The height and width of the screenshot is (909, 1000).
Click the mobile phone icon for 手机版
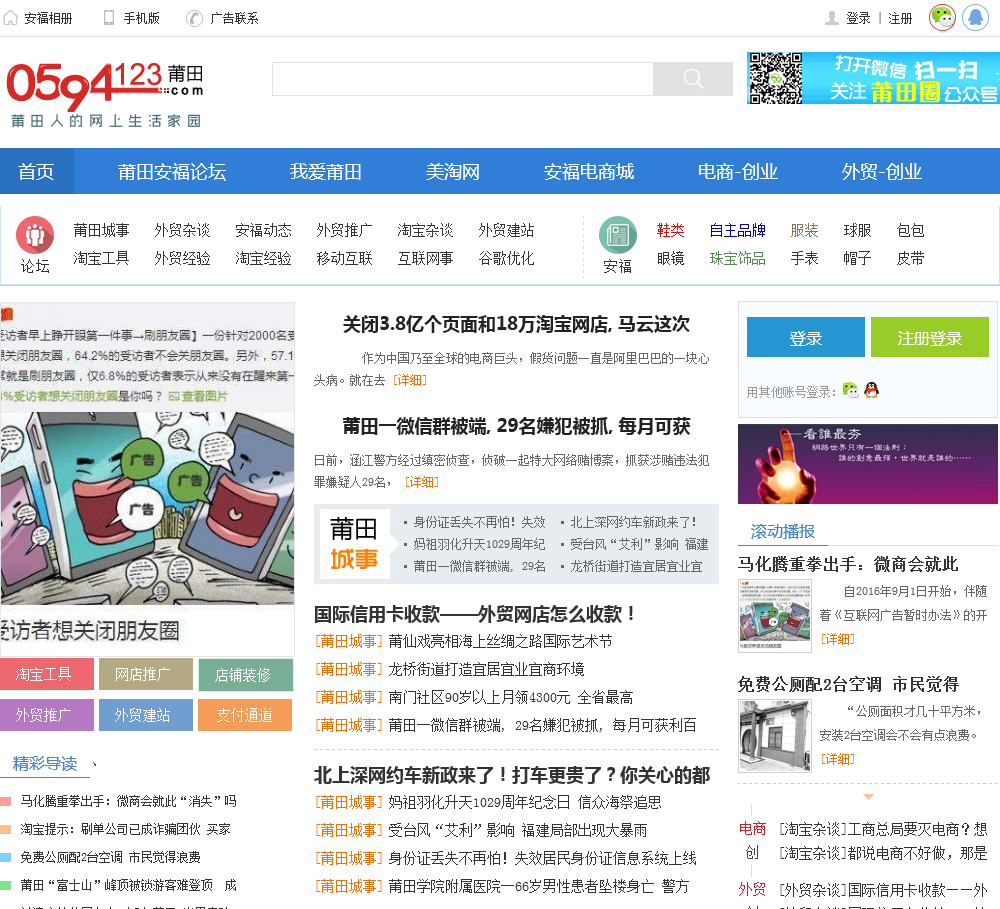(x=109, y=18)
